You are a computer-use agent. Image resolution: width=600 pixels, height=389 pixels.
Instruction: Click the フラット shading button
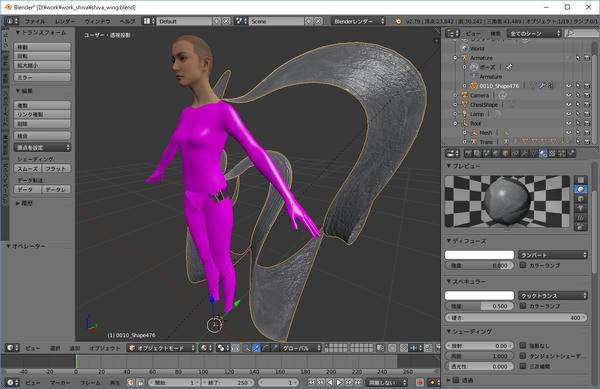pyautogui.click(x=56, y=168)
